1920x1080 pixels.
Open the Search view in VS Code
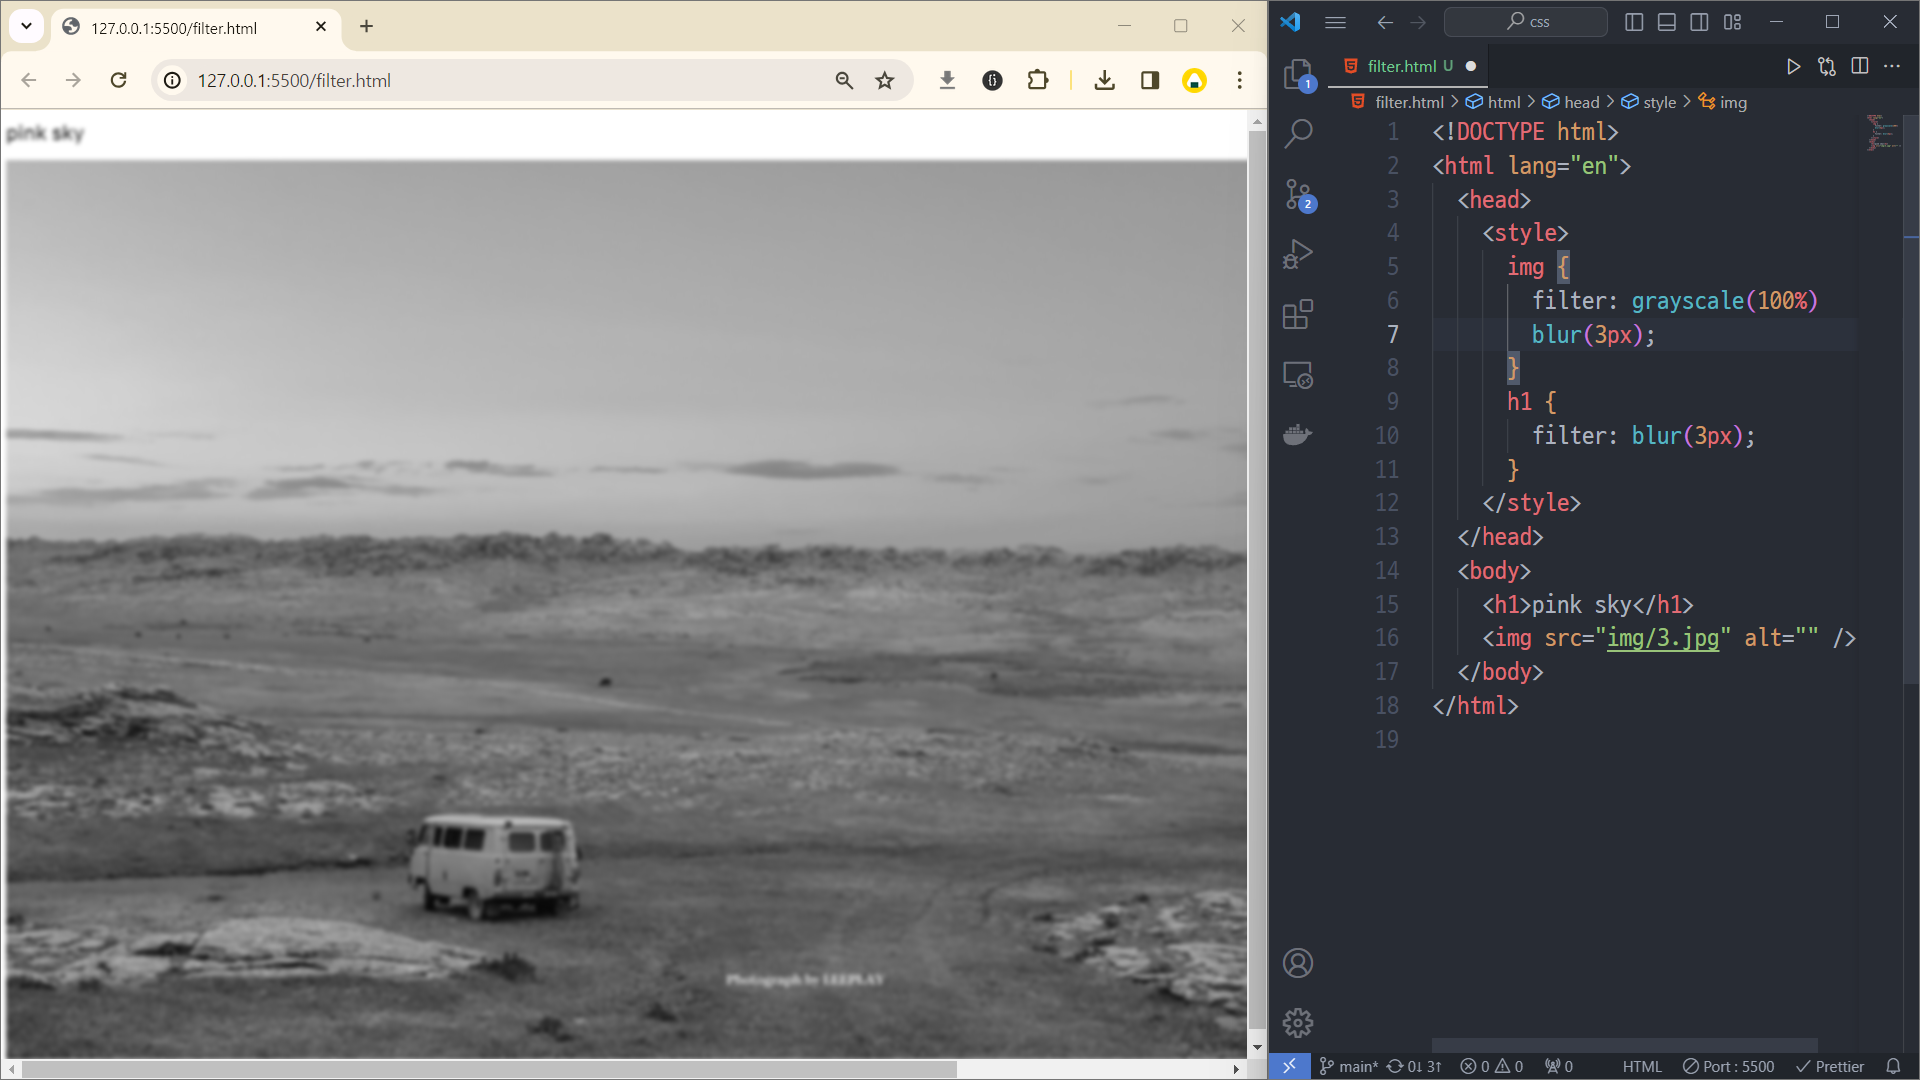coord(1298,133)
